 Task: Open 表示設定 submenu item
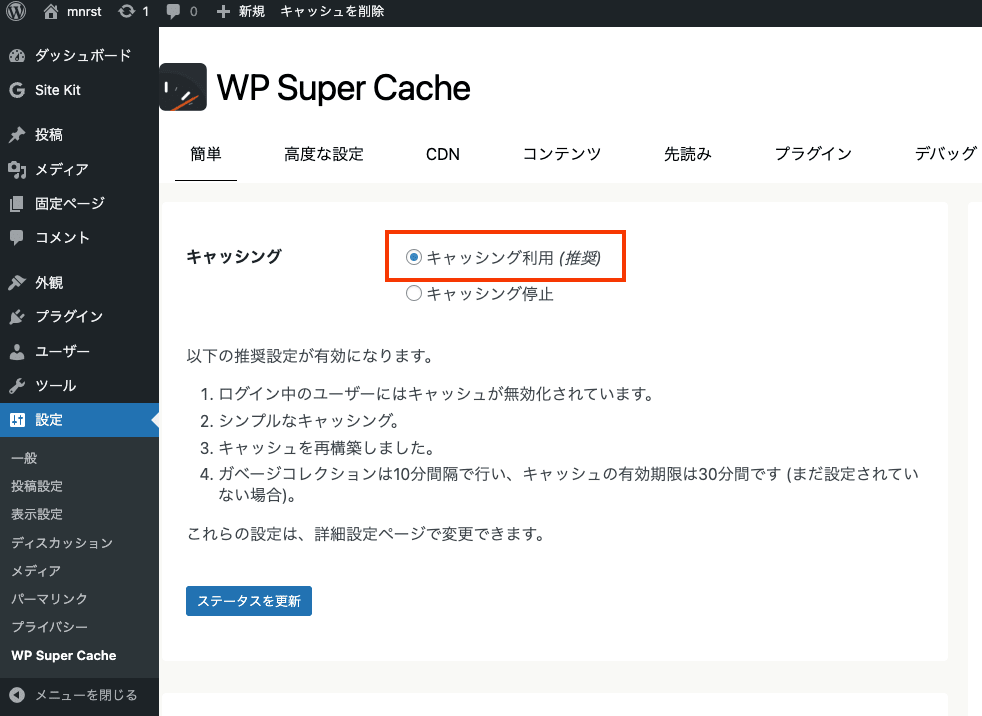tap(37, 514)
